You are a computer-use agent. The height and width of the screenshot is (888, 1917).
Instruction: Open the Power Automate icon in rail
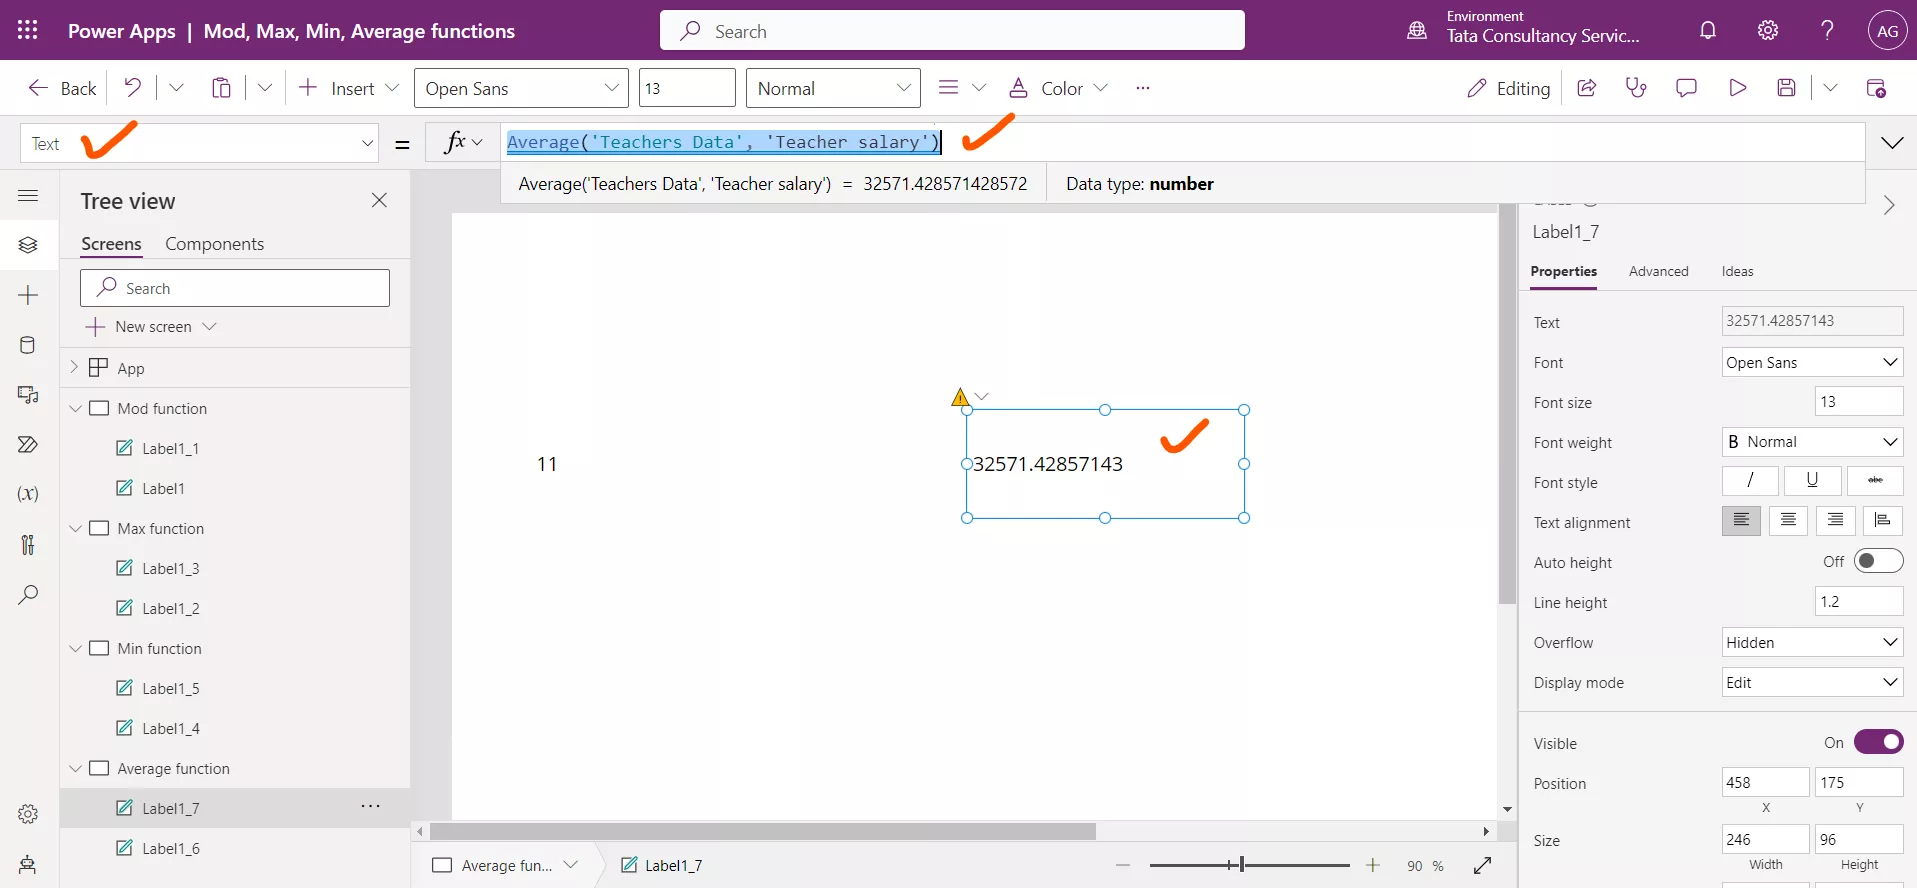point(28,444)
